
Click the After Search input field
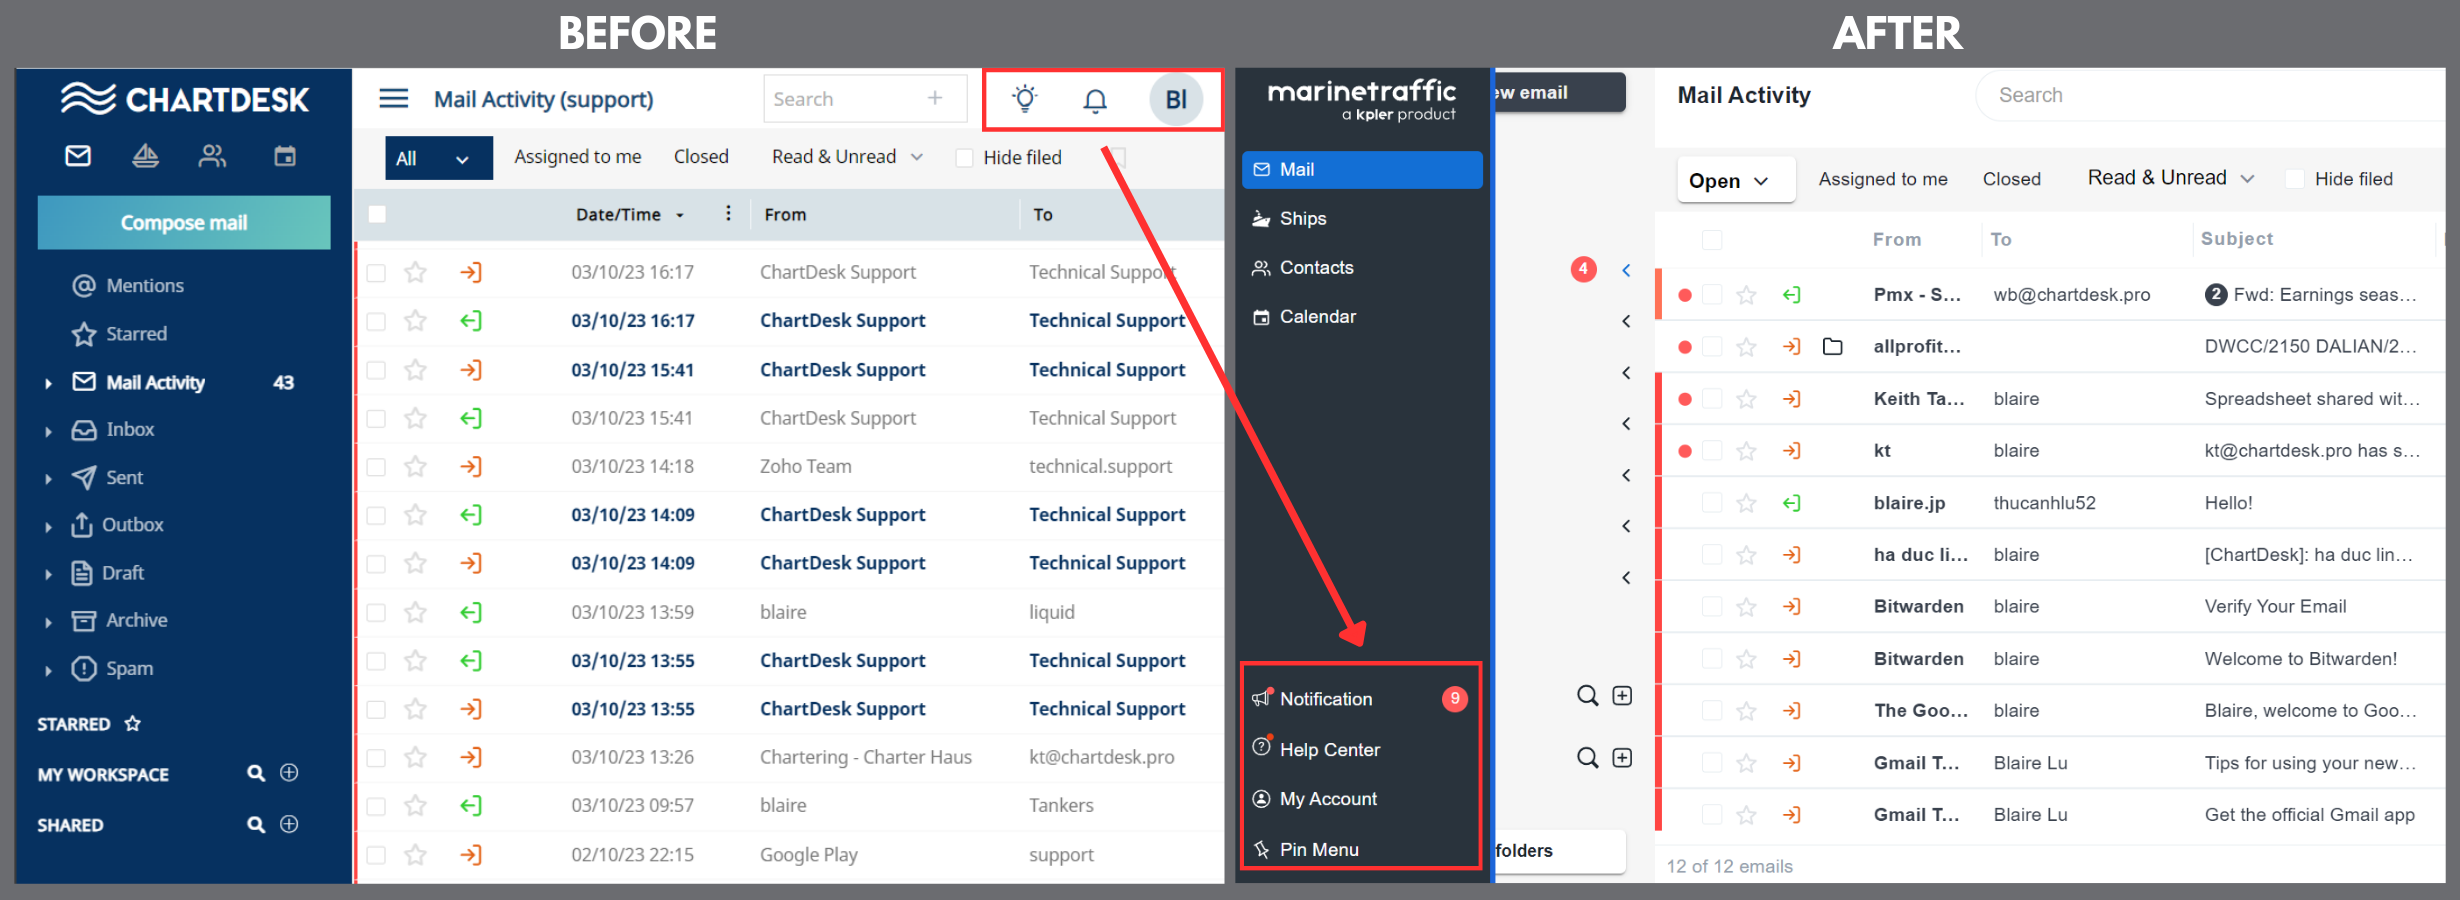[2210, 95]
